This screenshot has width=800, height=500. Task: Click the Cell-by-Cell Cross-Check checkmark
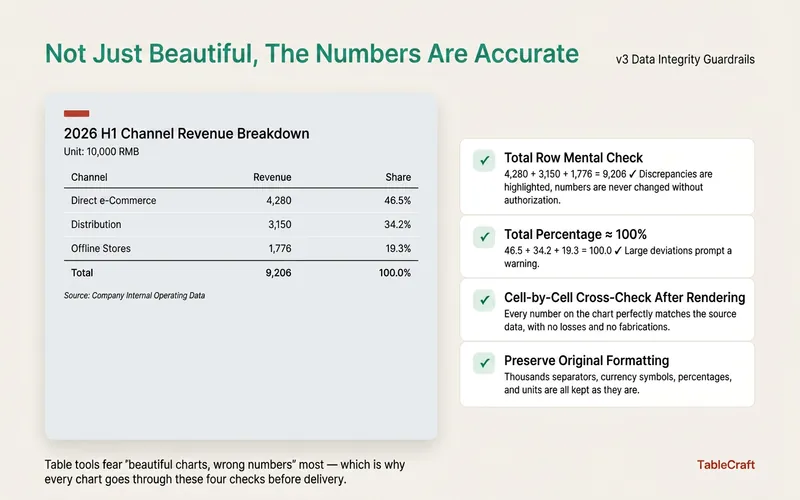tap(484, 300)
